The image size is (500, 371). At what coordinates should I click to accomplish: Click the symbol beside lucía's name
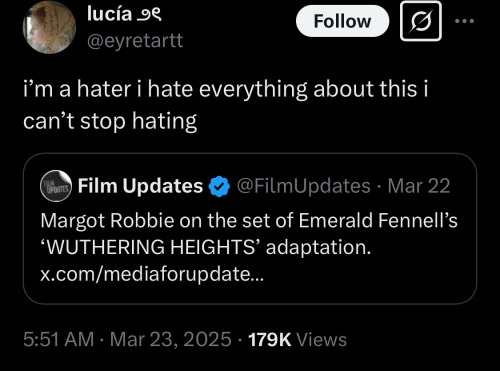pos(149,15)
